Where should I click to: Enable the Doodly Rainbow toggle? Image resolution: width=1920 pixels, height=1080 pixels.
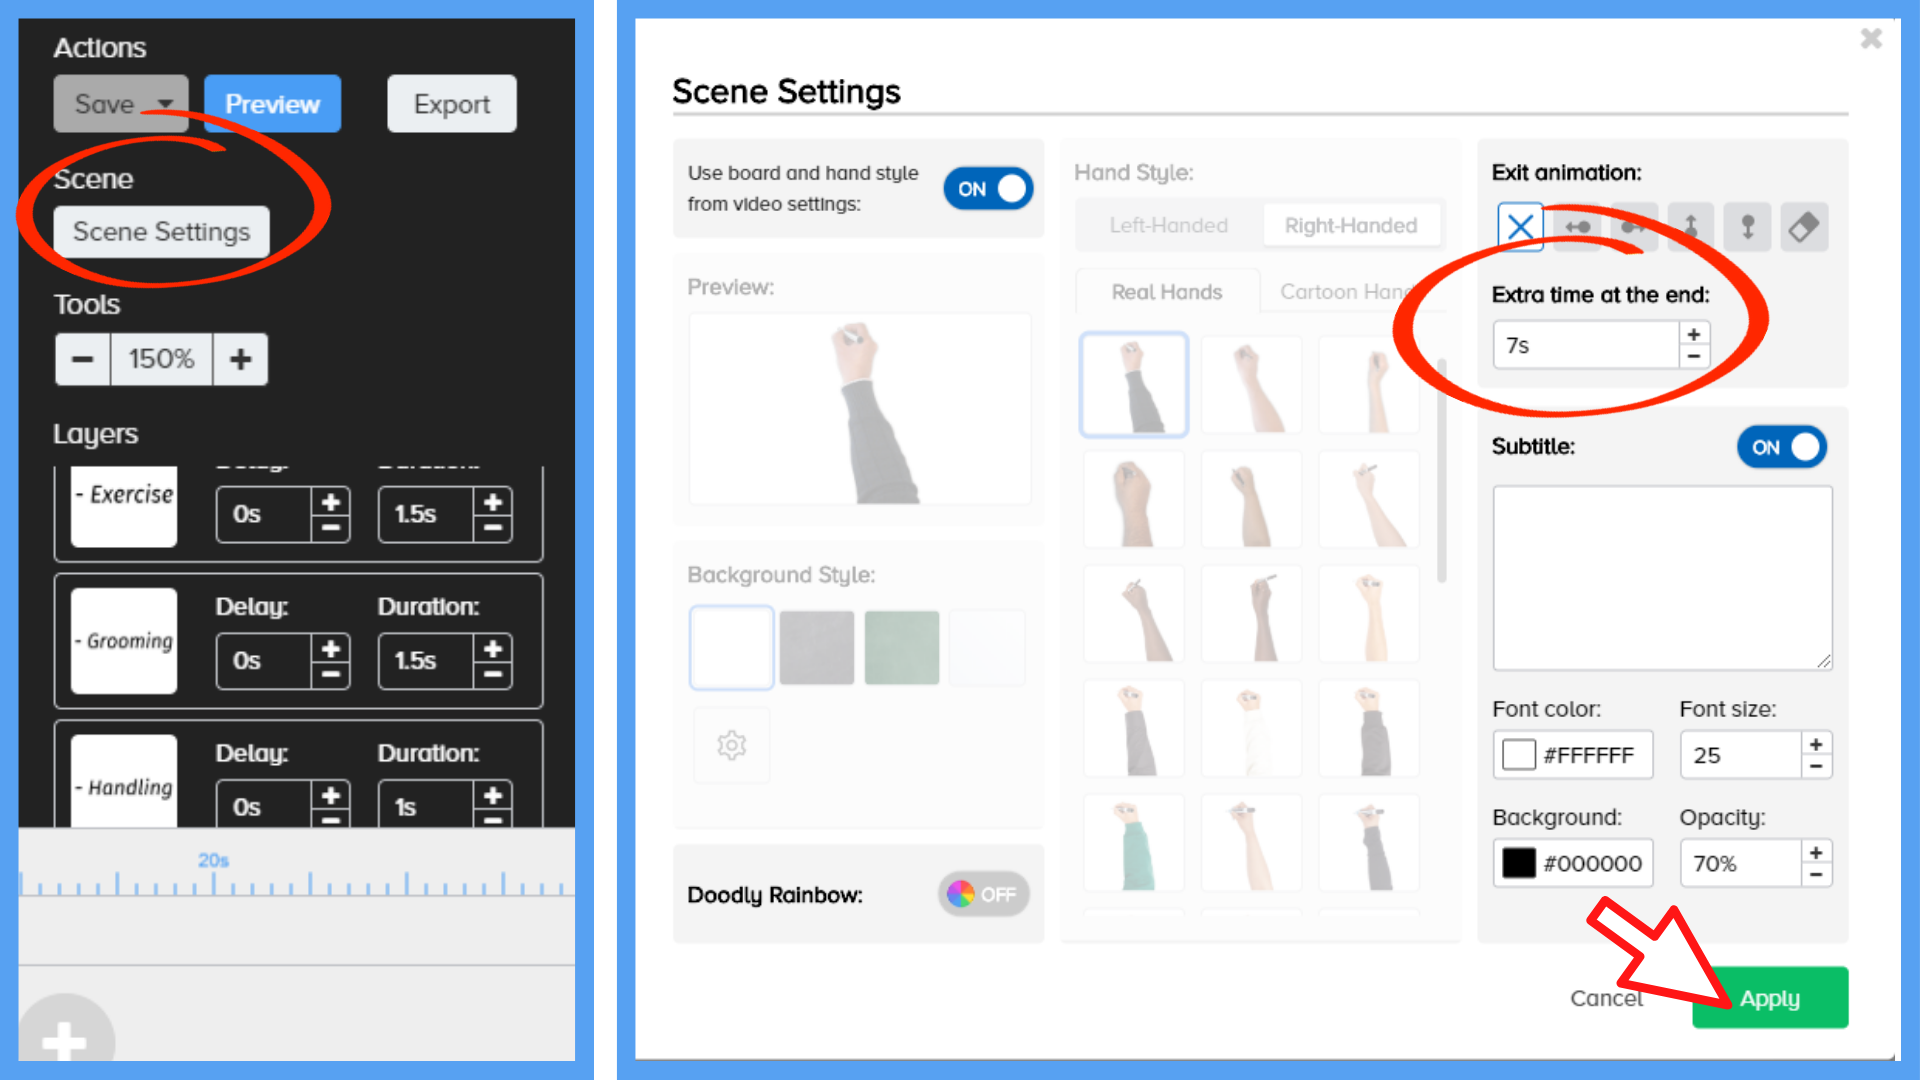[x=983, y=894]
